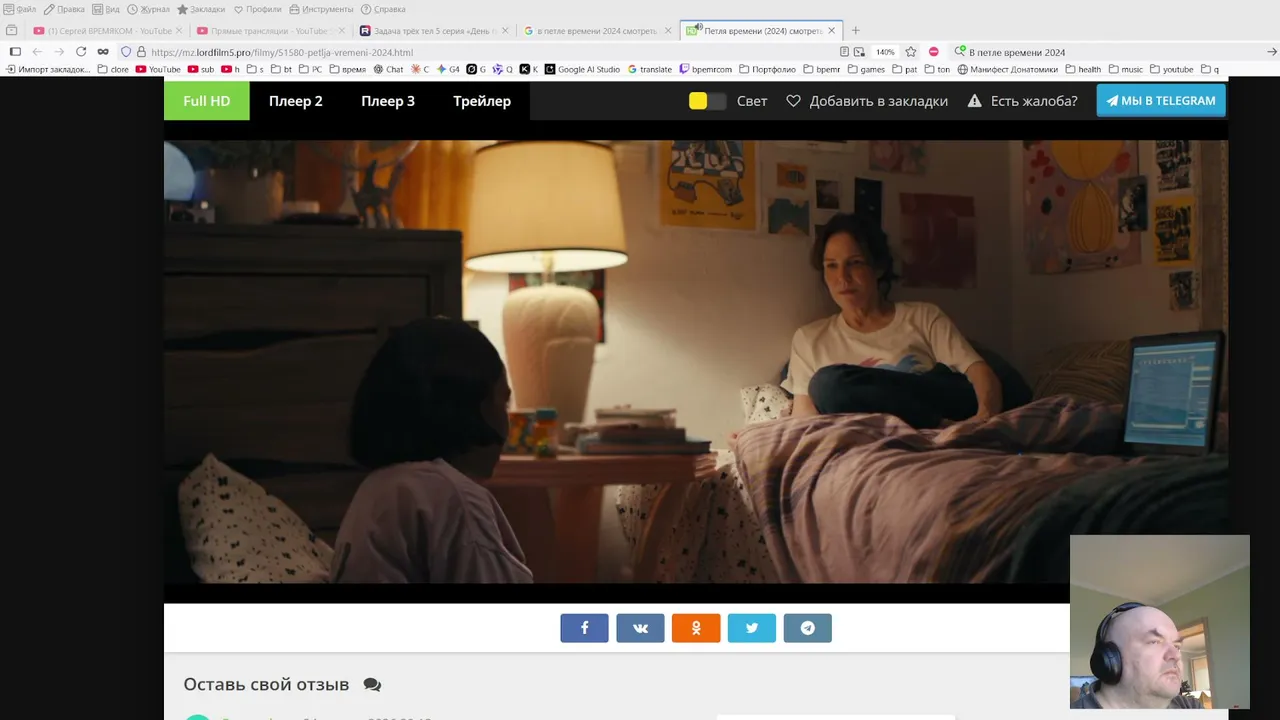Open the G4 bookmark
The height and width of the screenshot is (720, 1280).
pos(449,70)
